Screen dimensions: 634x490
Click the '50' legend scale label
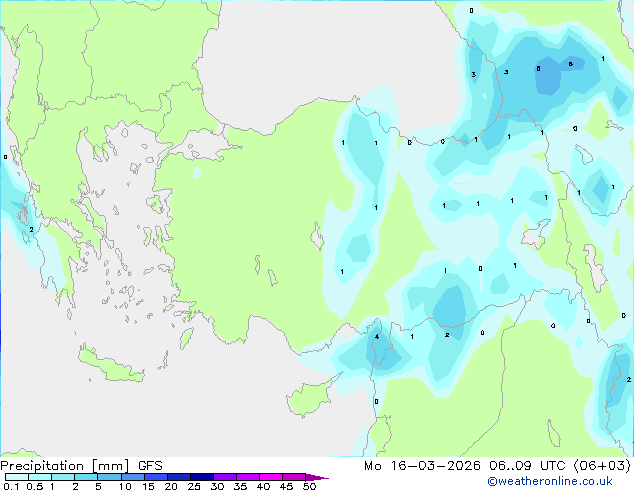pos(310,486)
